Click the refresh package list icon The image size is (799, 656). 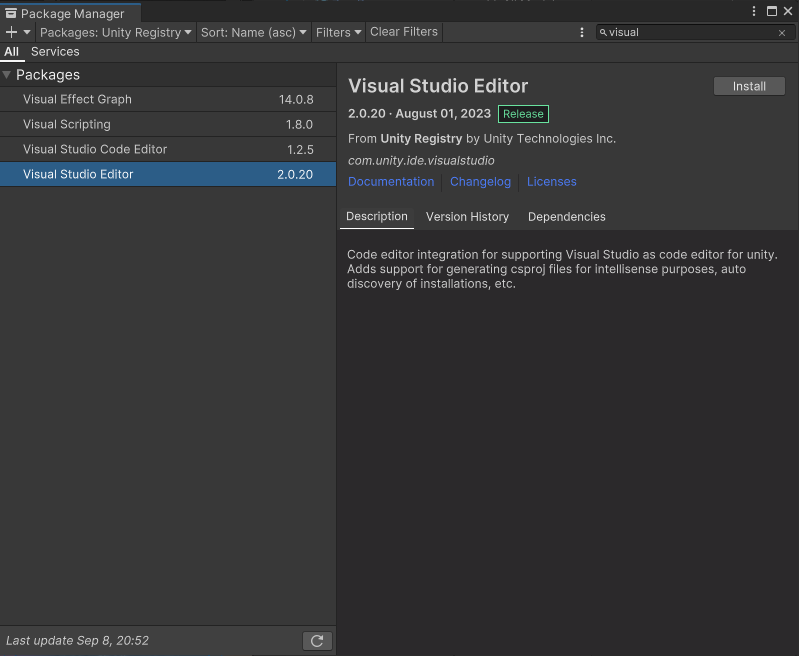point(317,641)
